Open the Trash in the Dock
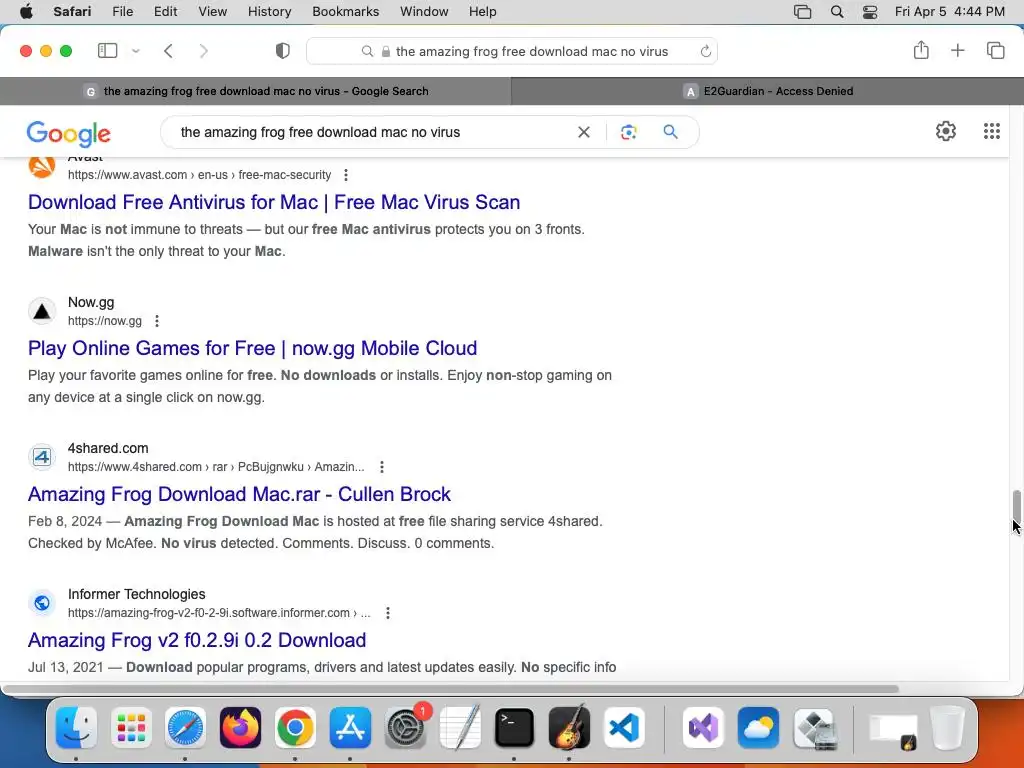Image resolution: width=1024 pixels, height=768 pixels. [947, 727]
